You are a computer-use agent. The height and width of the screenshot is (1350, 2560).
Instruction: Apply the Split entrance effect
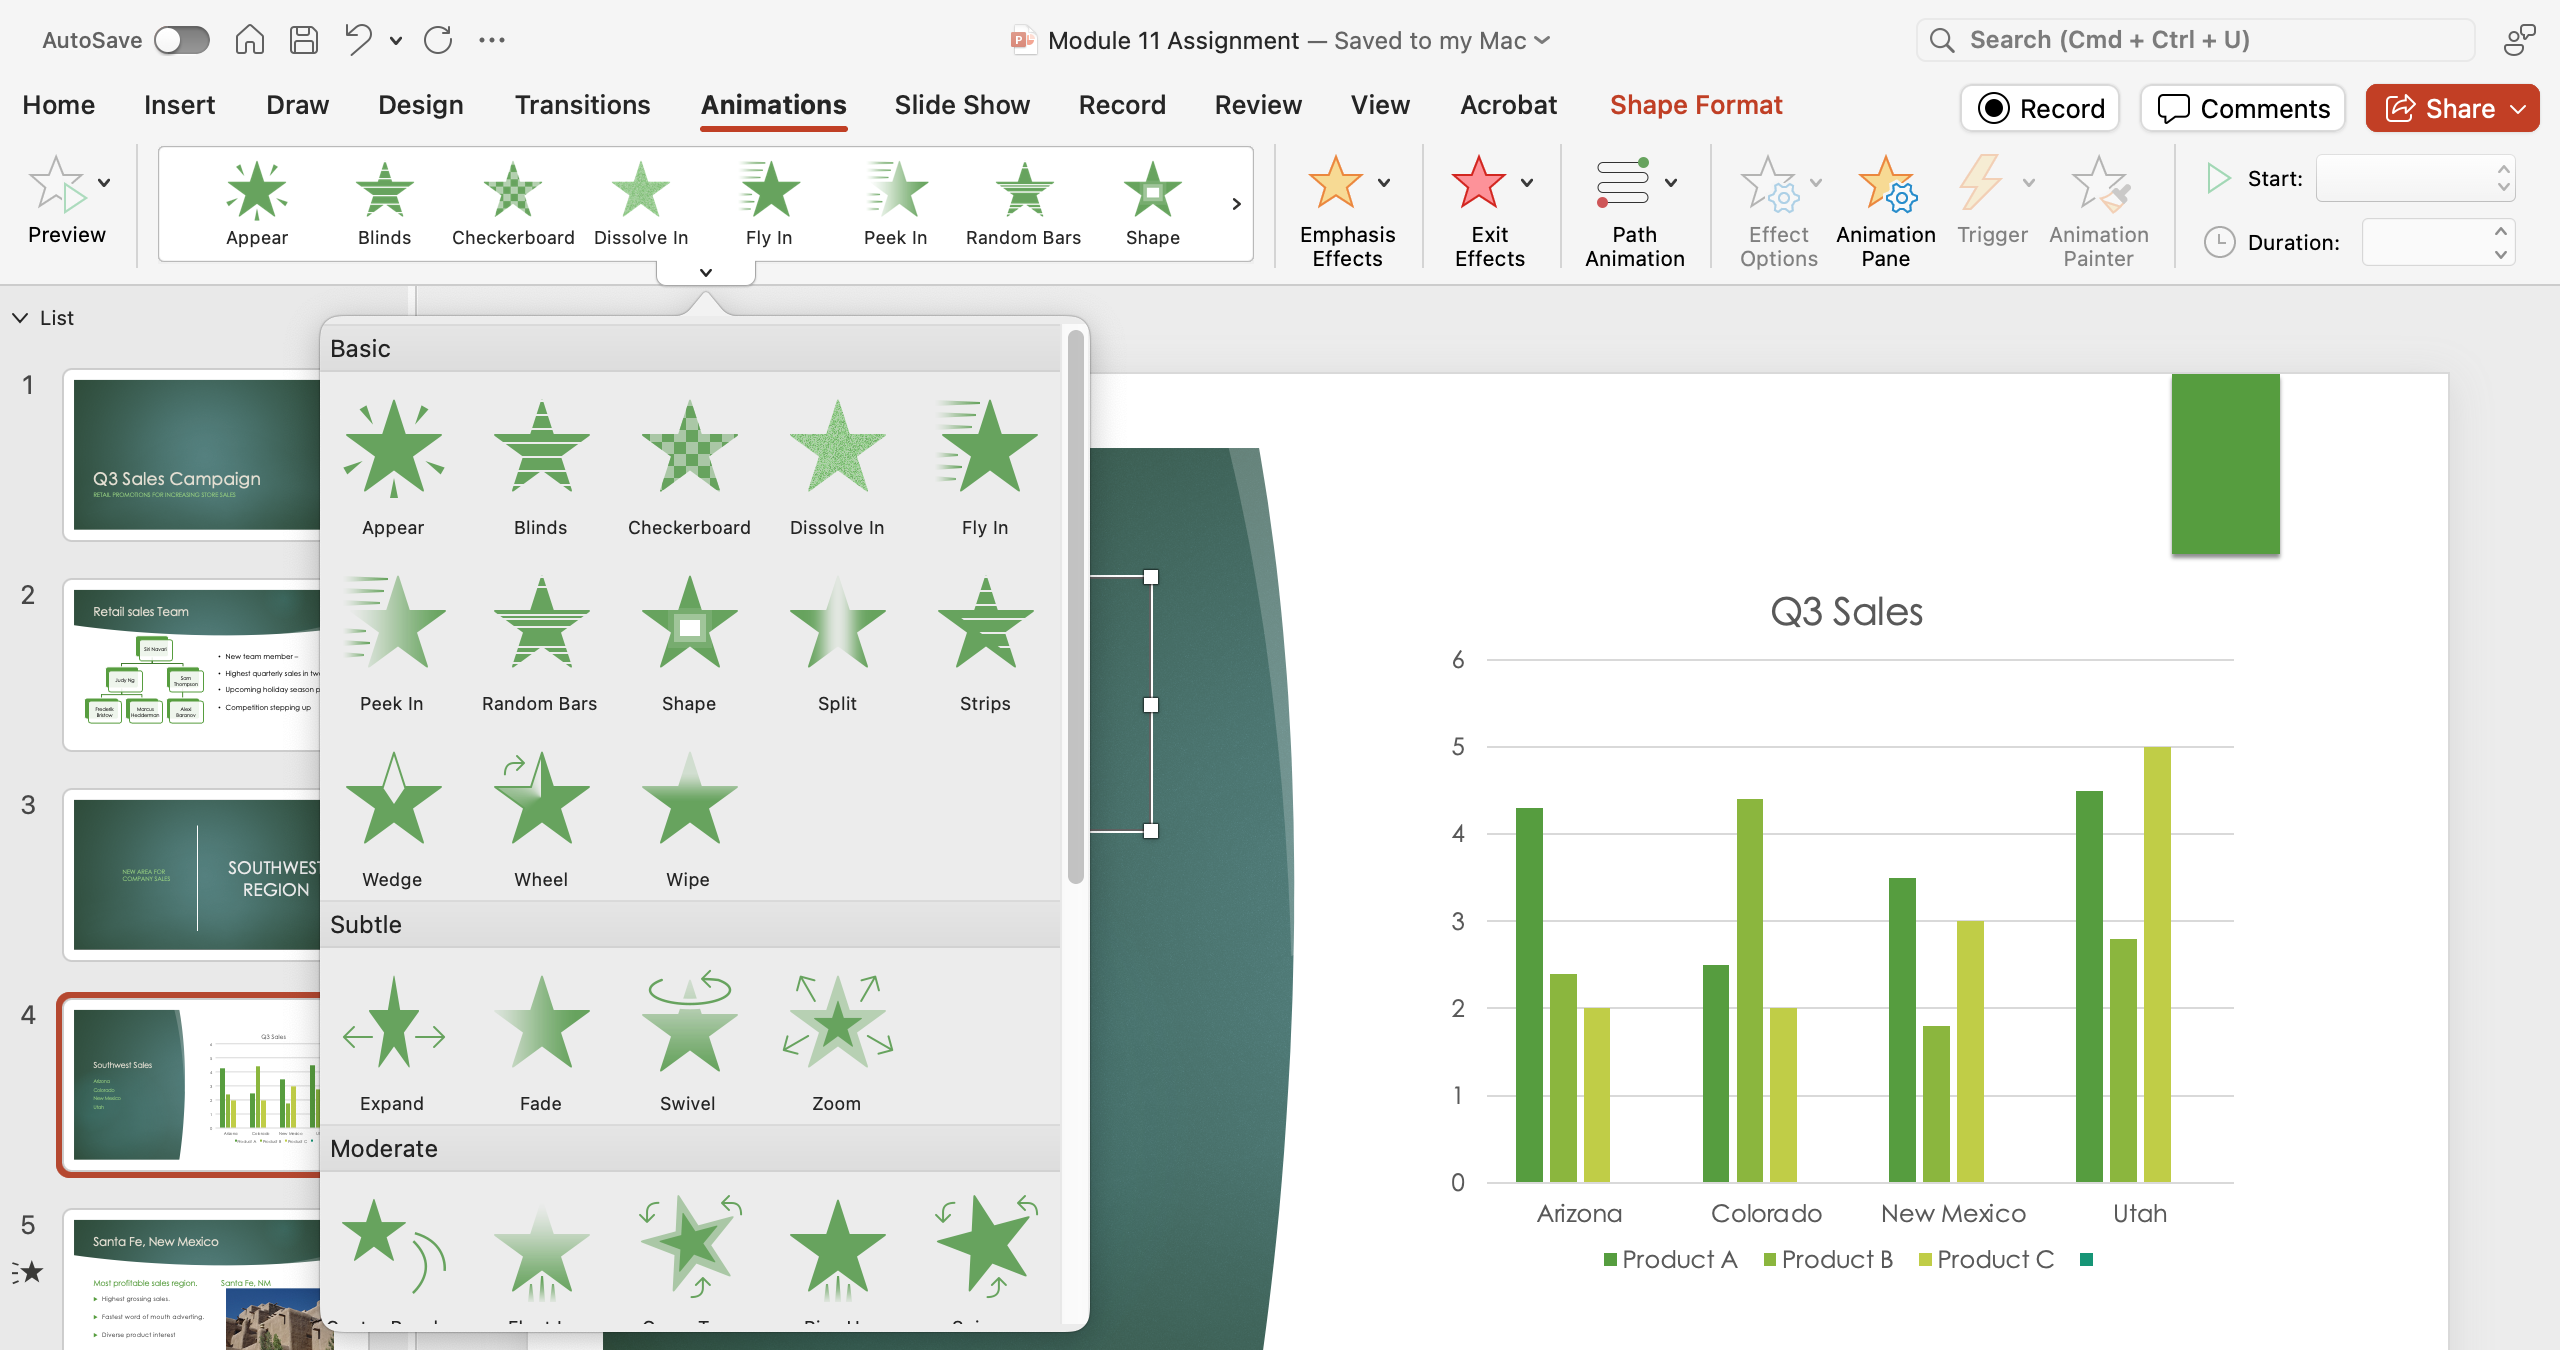point(837,644)
